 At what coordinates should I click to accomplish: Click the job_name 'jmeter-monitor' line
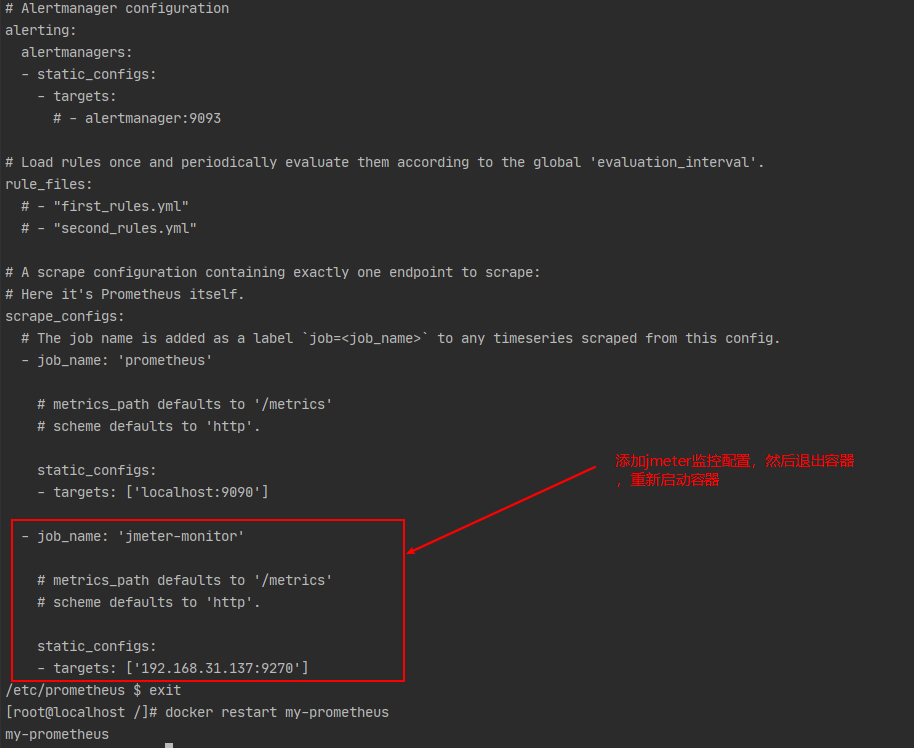coord(133,536)
